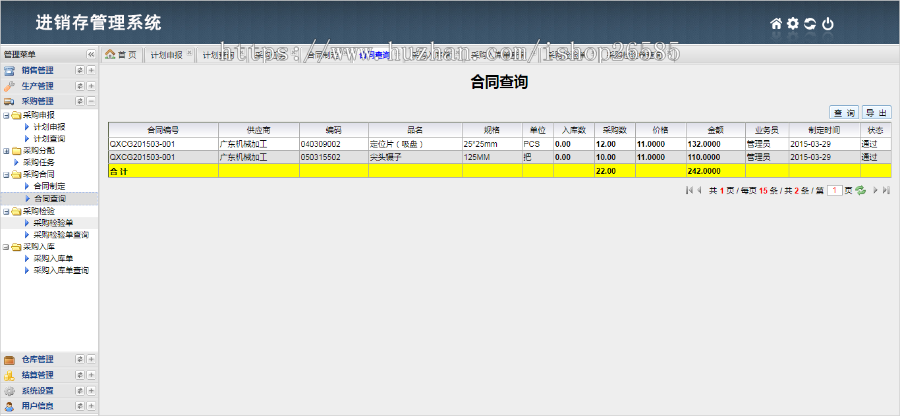The width and height of the screenshot is (900, 416).
Task: Click the header refresh arrows icon
Action: [x=810, y=24]
